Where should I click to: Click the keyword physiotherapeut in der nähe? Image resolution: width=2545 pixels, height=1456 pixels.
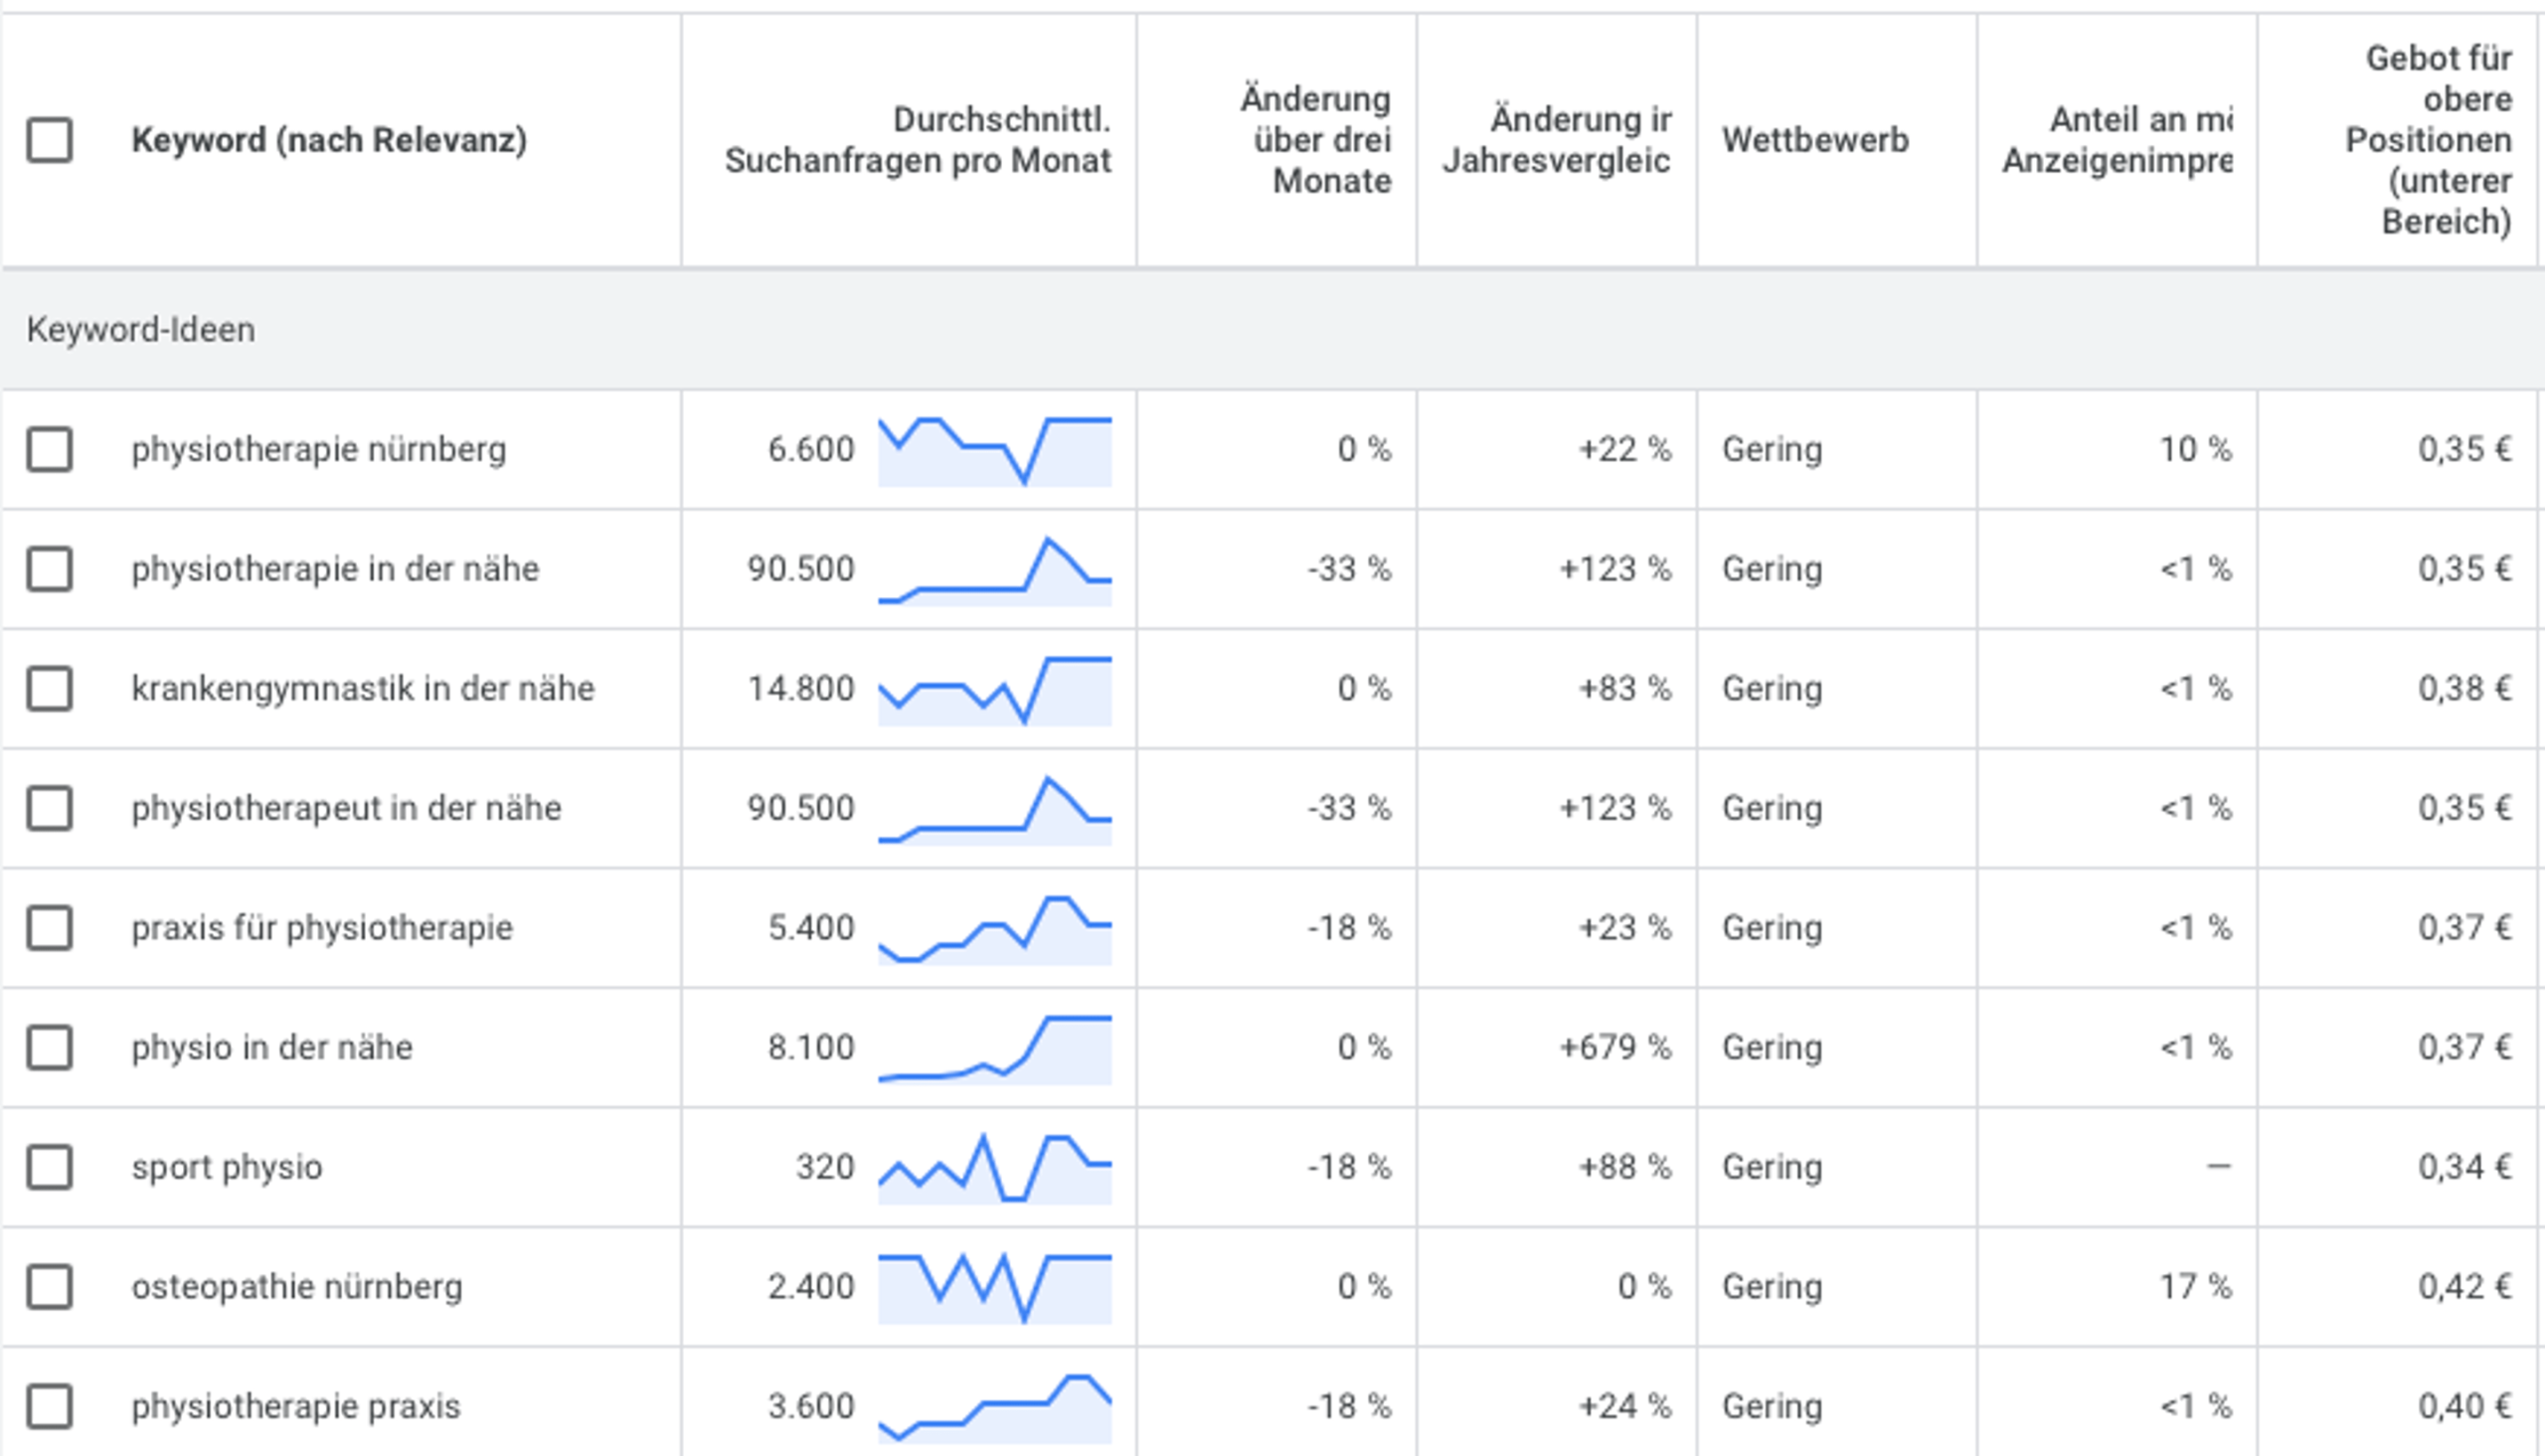pyautogui.click(x=346, y=808)
